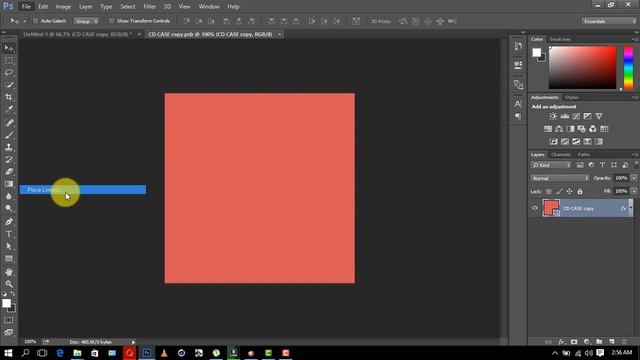Switch to the Untitled-1 document tab
This screenshot has width=640, height=360.
click(78, 34)
